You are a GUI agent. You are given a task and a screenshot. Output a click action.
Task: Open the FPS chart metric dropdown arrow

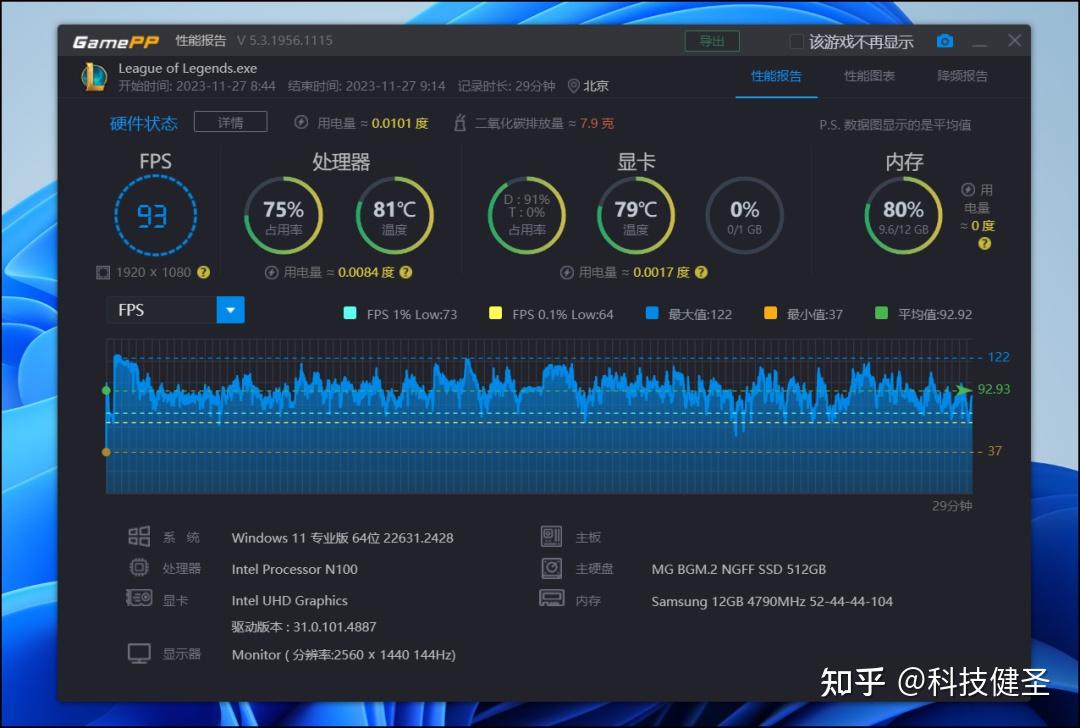(231, 310)
